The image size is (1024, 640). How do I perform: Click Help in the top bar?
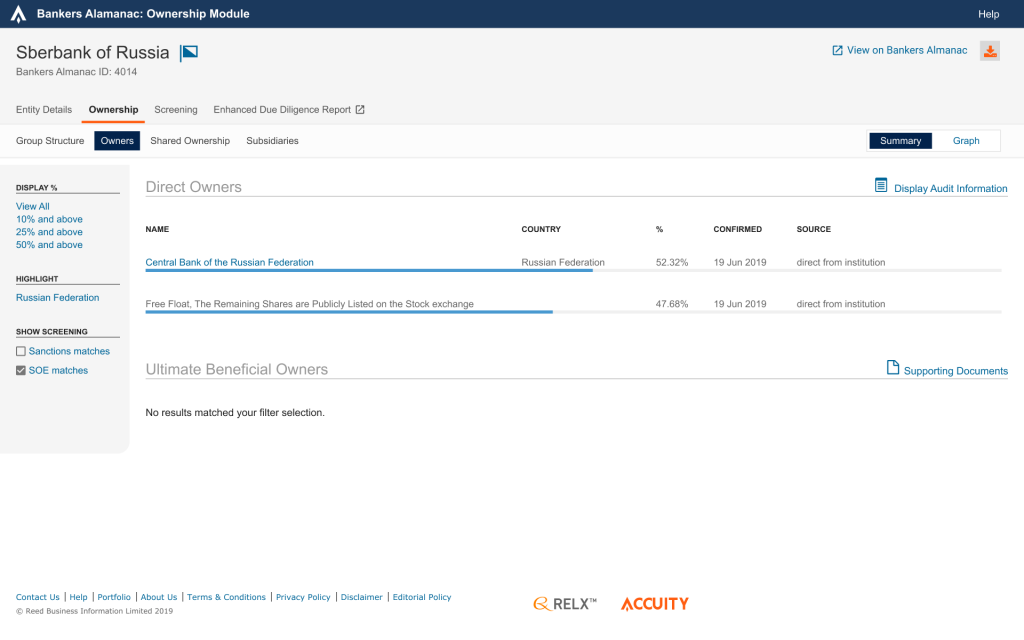pyautogui.click(x=988, y=14)
